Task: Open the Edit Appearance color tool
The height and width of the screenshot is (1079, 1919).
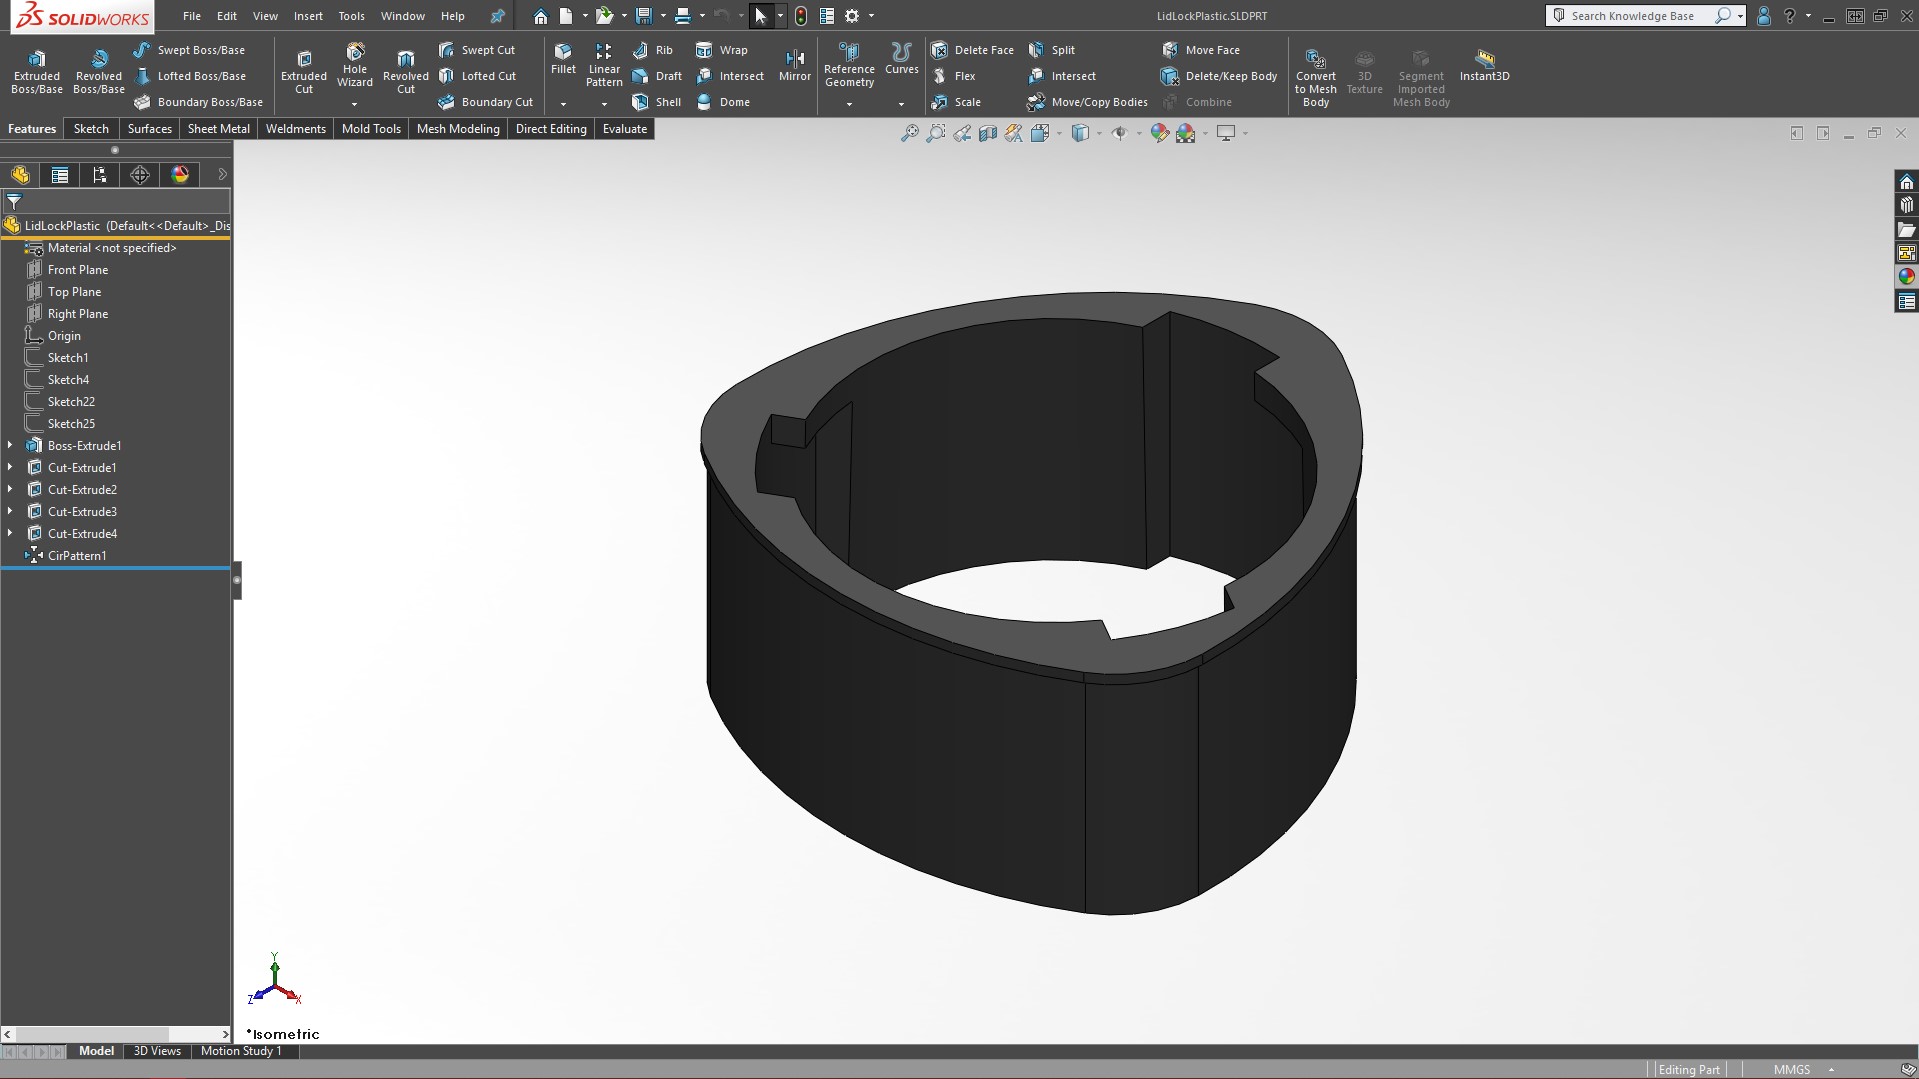Action: click(1159, 133)
